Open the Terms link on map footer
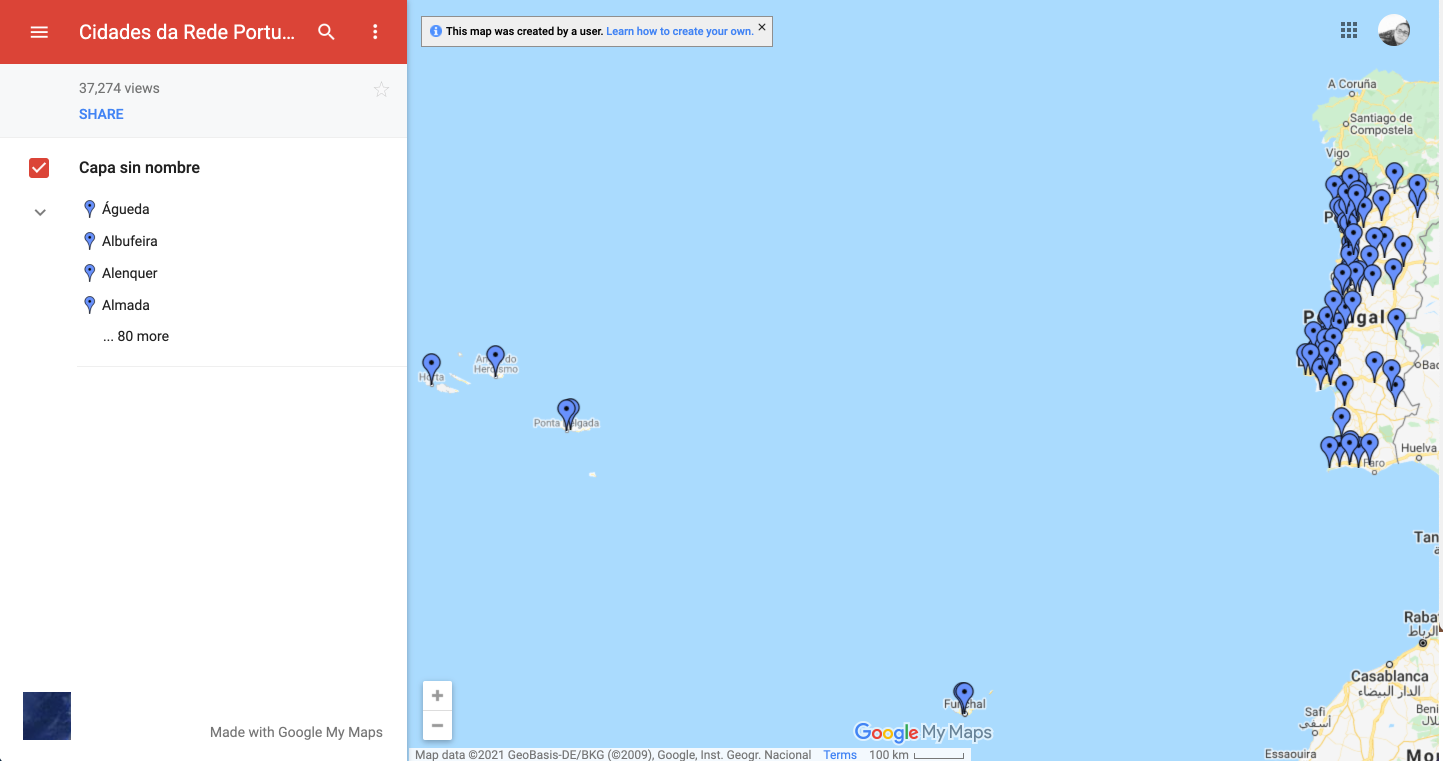 pyautogui.click(x=840, y=755)
